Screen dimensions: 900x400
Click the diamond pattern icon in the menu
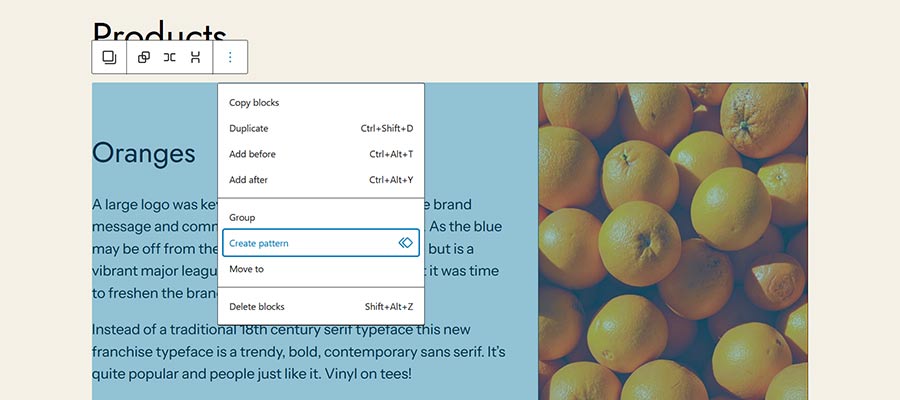point(406,243)
